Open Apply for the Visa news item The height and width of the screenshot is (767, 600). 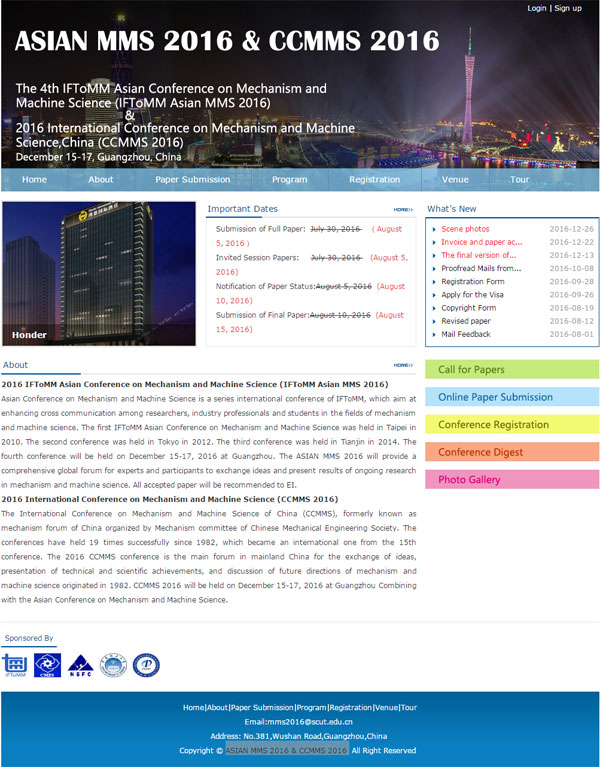[x=472, y=295]
